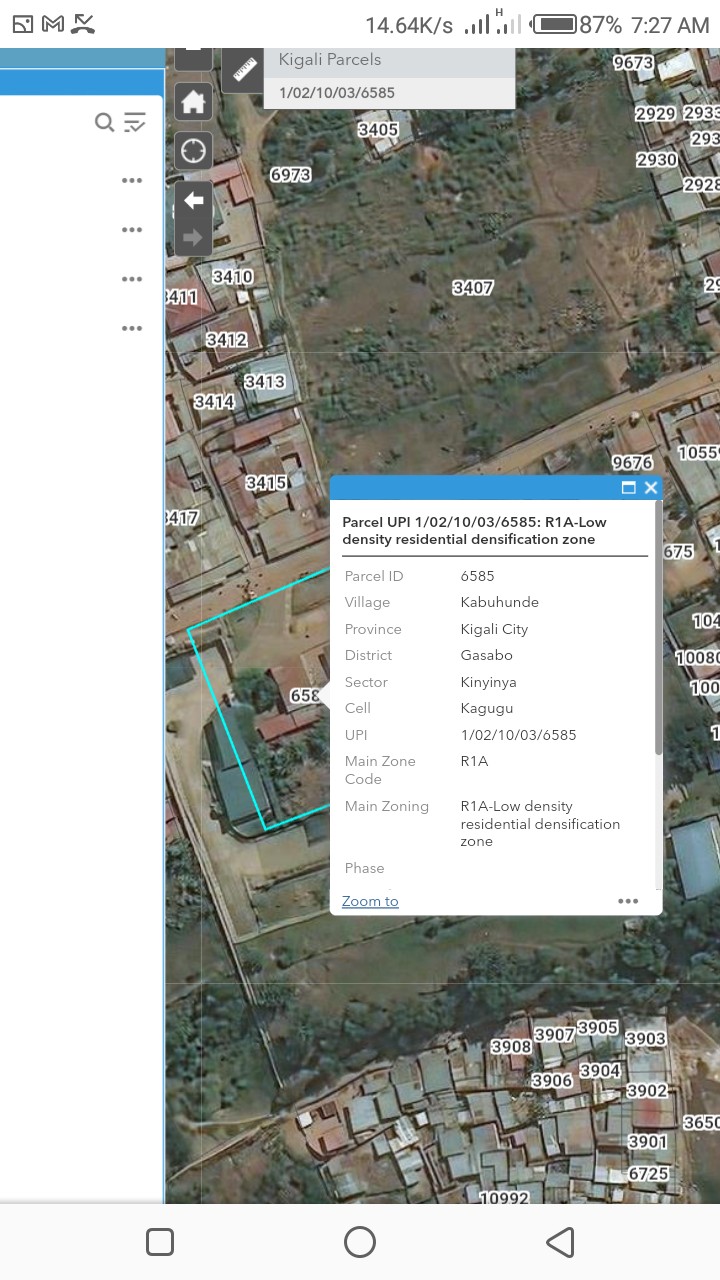Tap Android recent apps square button
This screenshot has width=720, height=1280.
coord(160,1242)
